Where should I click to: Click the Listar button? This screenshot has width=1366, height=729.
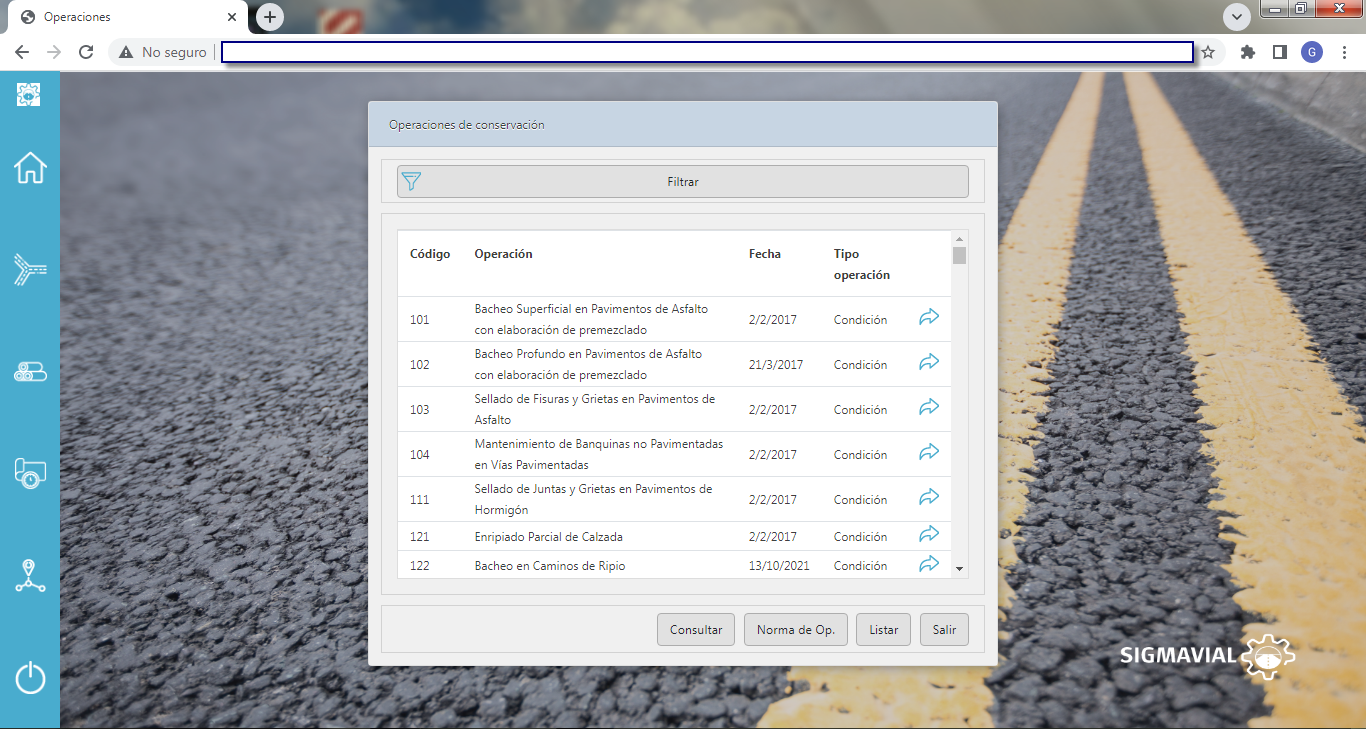pyautogui.click(x=883, y=630)
